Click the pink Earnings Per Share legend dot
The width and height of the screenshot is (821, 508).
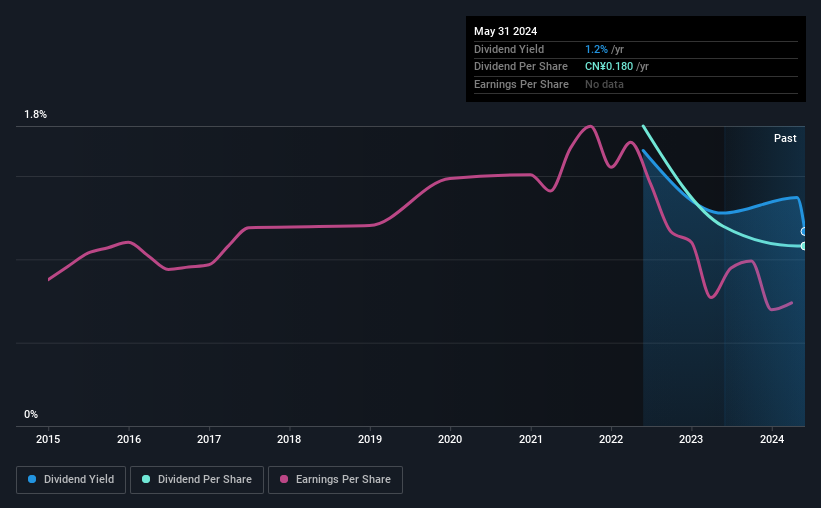pos(284,480)
